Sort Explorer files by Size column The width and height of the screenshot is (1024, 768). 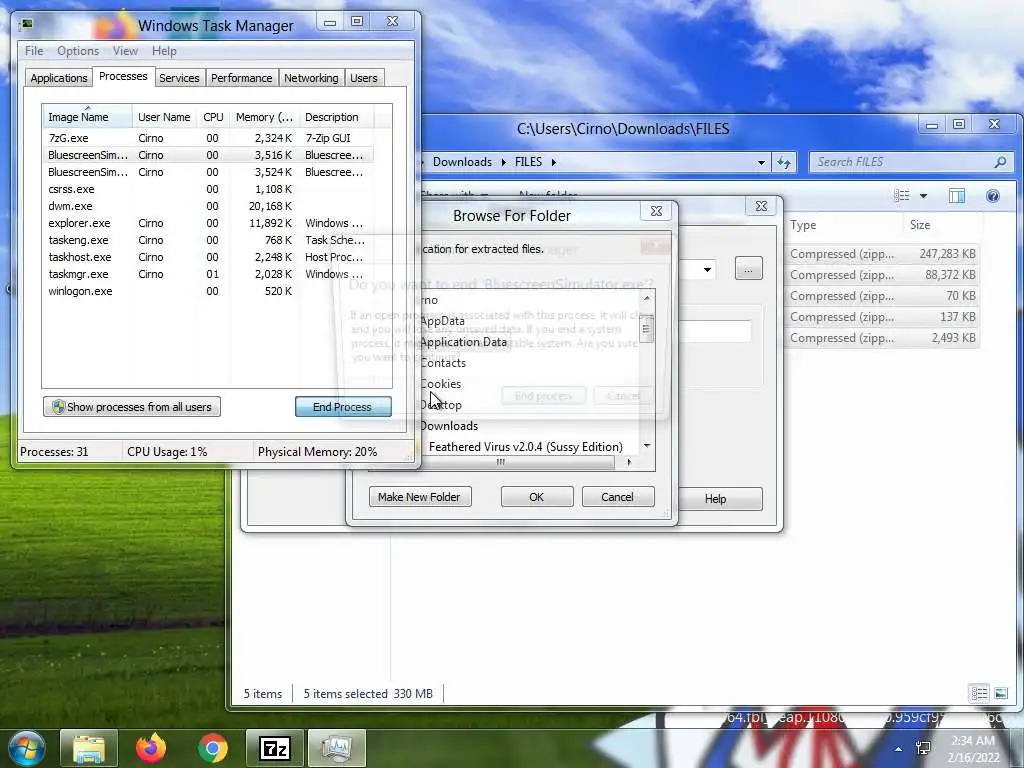tap(942, 225)
